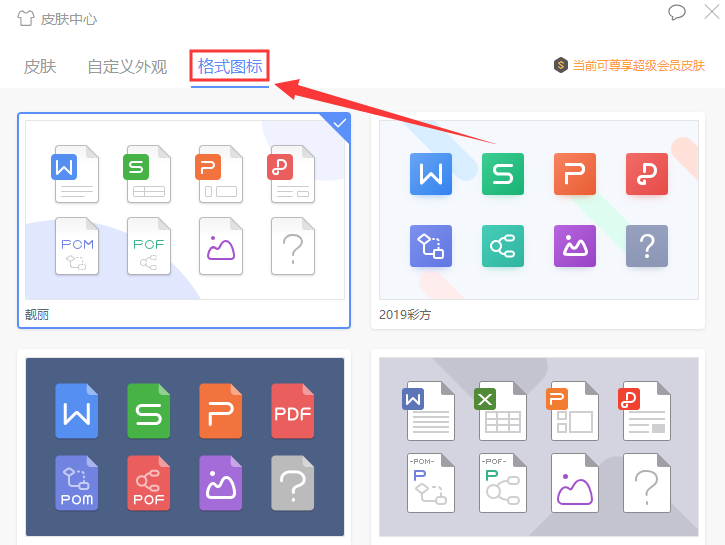Screen dimensions: 725x545
Task: Switch to the 皮肤 tab
Action: (40, 67)
